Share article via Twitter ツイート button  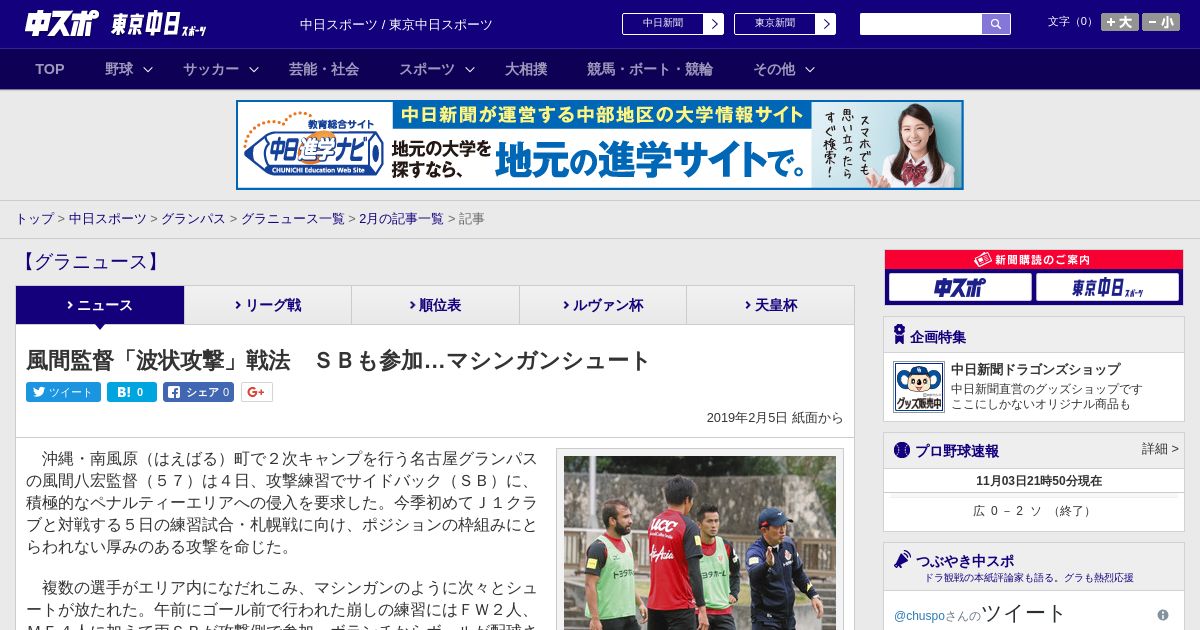click(x=63, y=392)
